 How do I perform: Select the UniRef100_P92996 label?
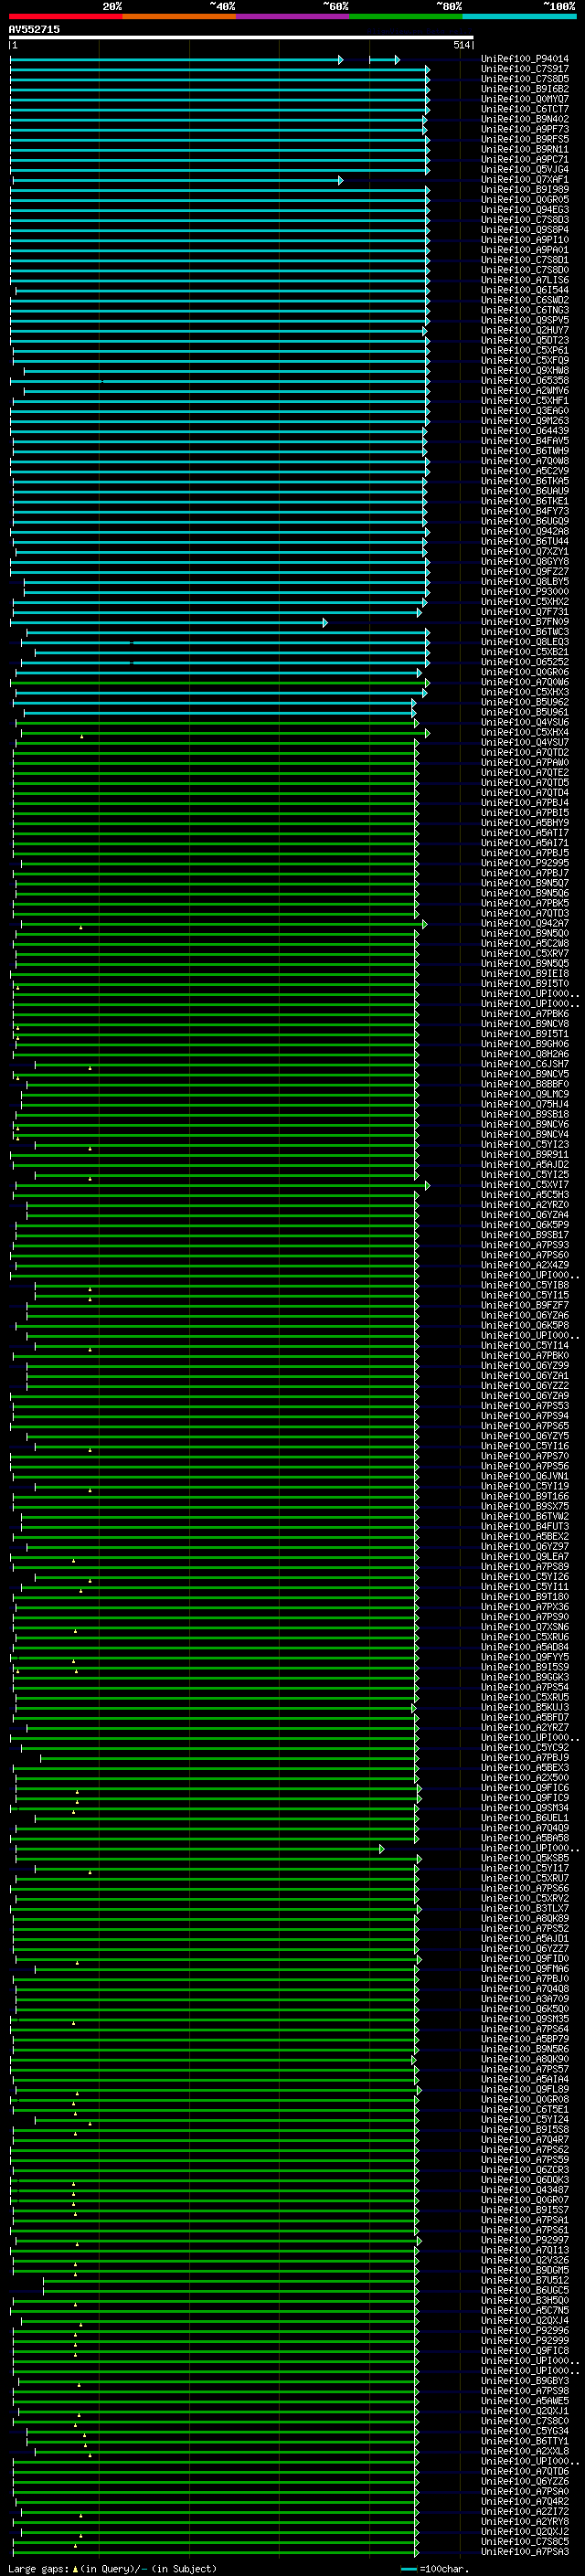click(525, 2330)
